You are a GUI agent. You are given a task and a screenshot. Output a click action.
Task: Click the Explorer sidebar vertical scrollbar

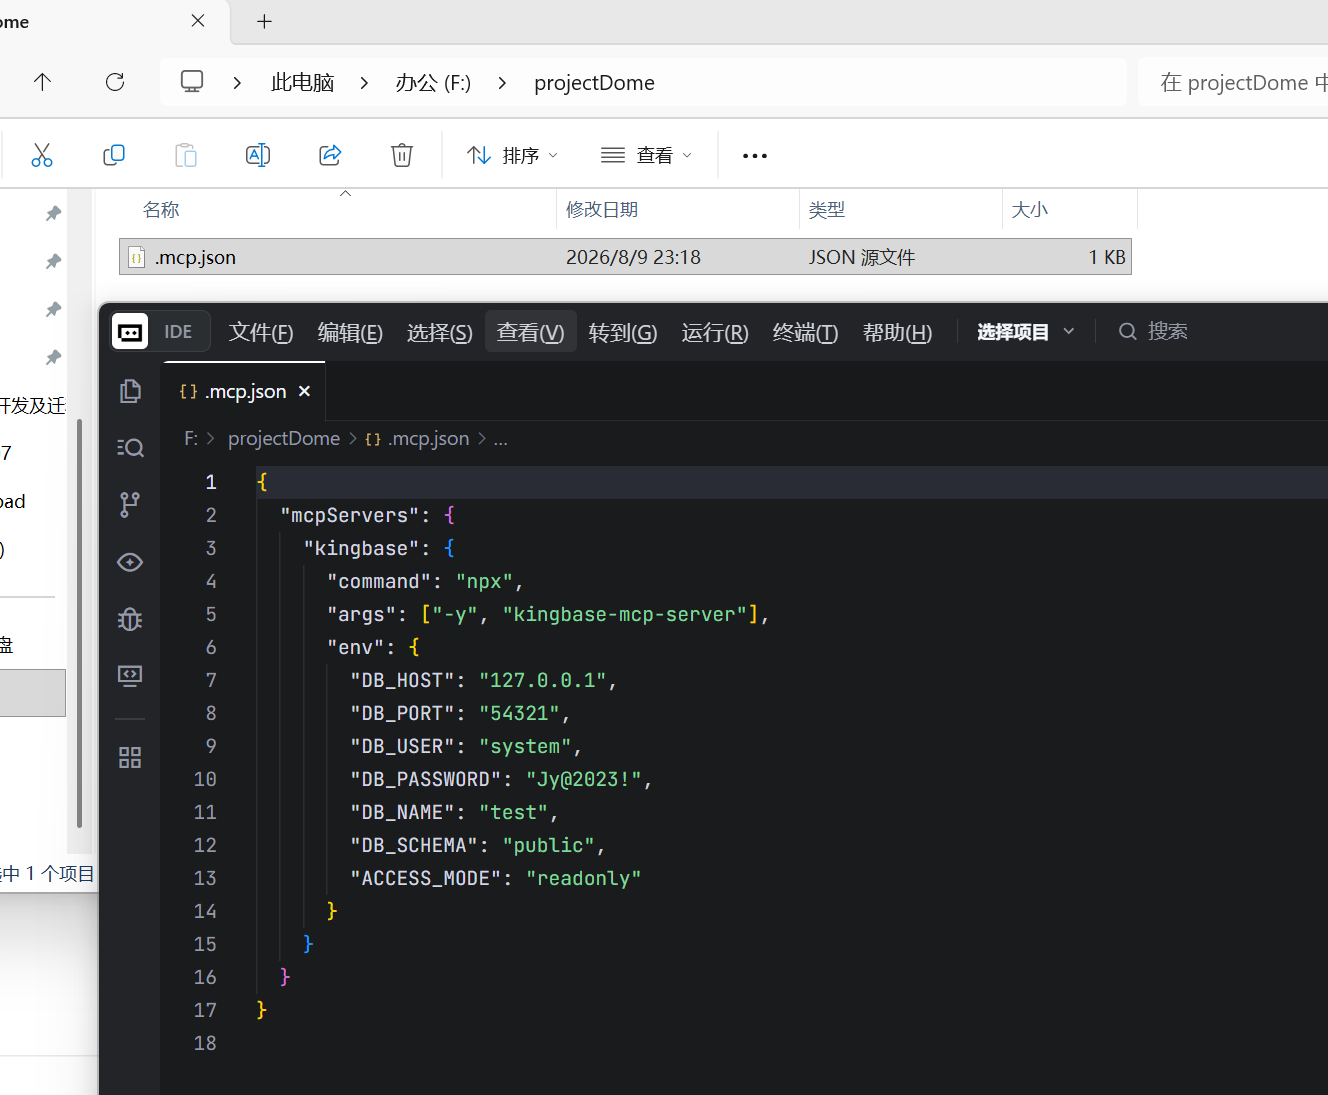(x=79, y=623)
